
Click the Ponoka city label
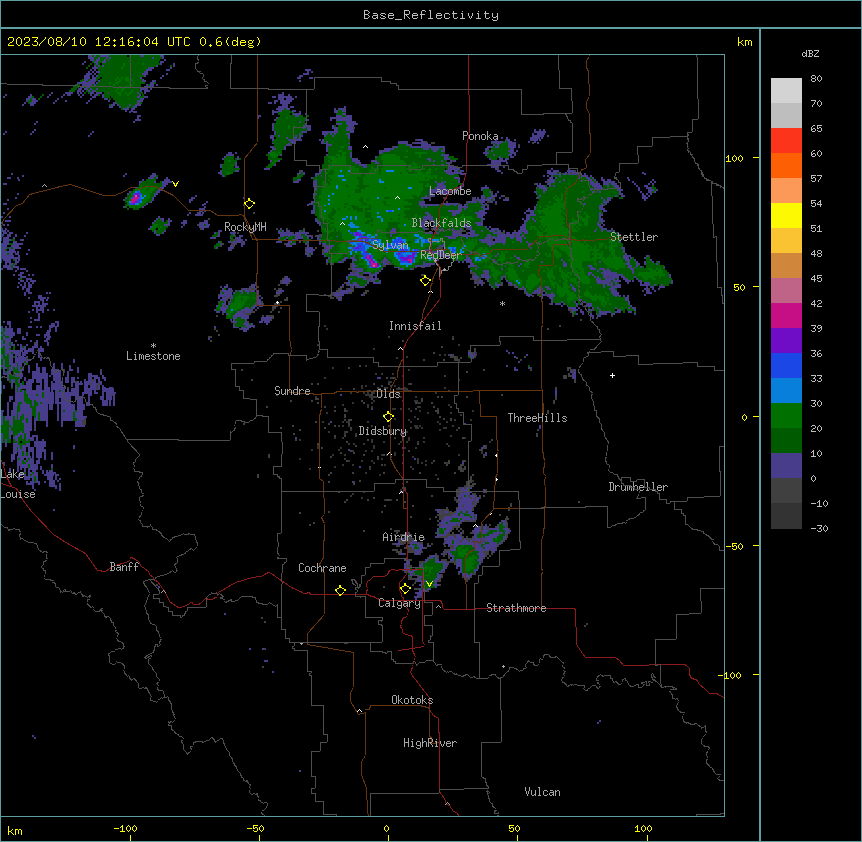pos(480,136)
